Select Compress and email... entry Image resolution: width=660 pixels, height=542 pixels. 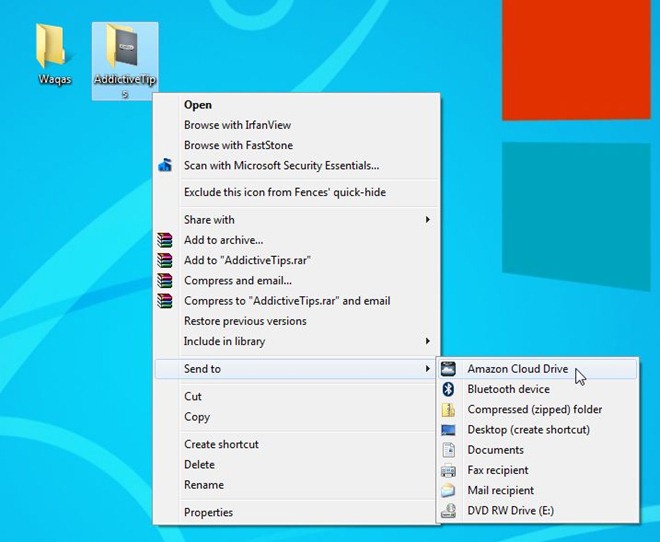(x=296, y=280)
